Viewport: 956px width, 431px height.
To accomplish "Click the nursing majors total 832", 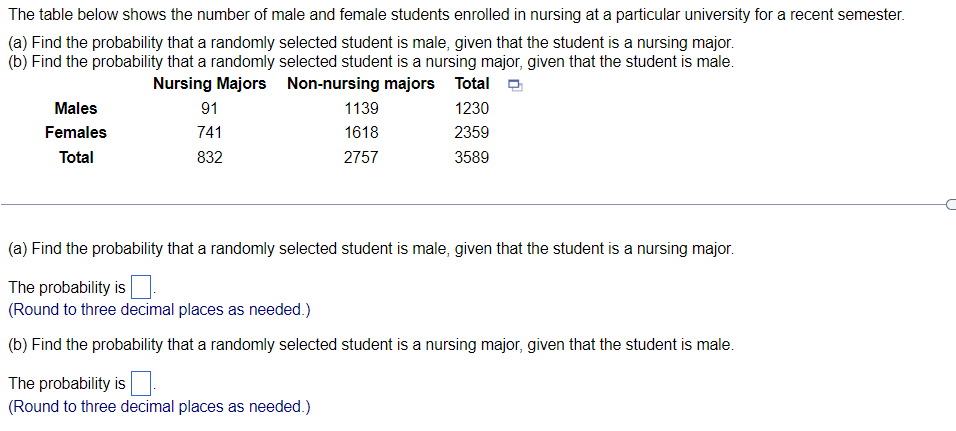I will coord(209,158).
